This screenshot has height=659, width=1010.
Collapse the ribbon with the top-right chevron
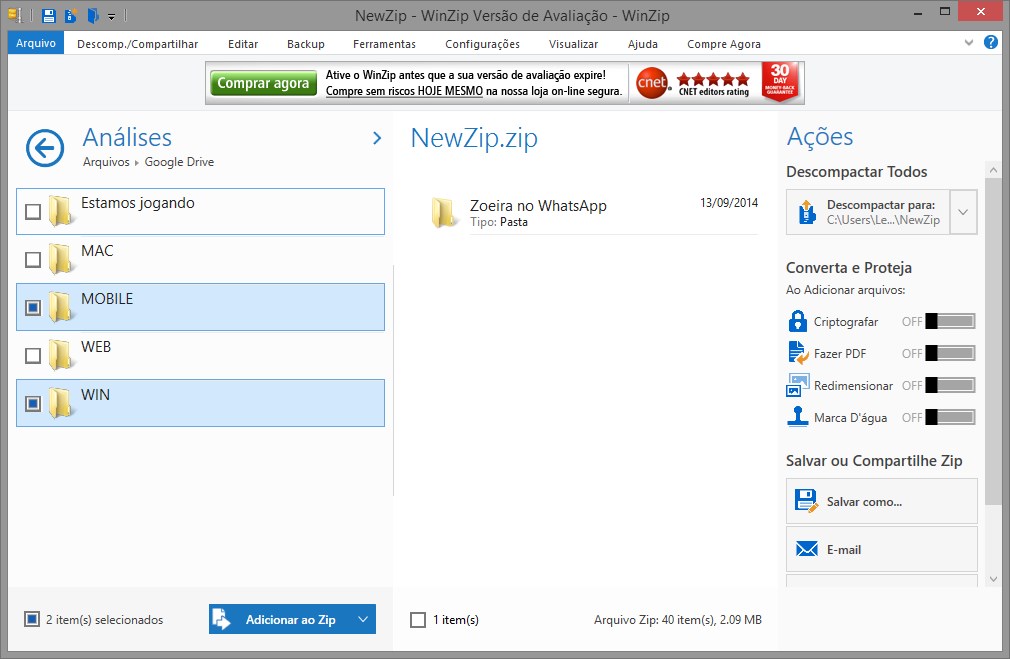969,43
